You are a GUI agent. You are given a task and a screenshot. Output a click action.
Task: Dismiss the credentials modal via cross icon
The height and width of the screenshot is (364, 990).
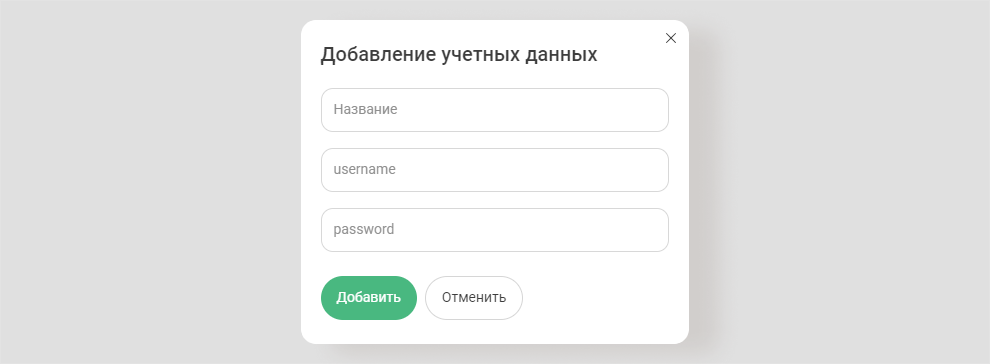pyautogui.click(x=671, y=38)
